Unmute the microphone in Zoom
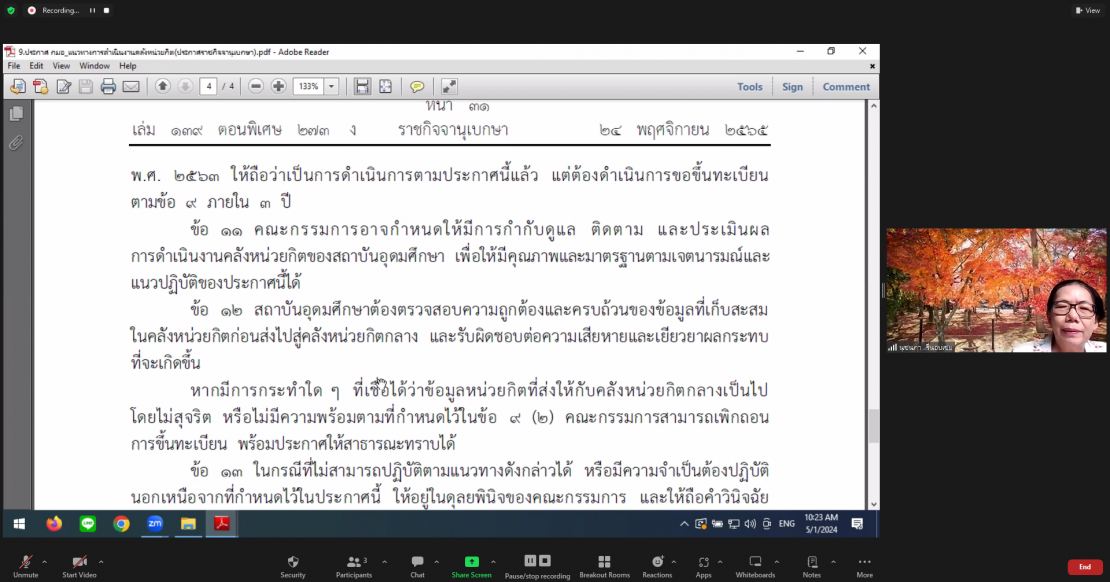1110x582 pixels. tap(25, 566)
